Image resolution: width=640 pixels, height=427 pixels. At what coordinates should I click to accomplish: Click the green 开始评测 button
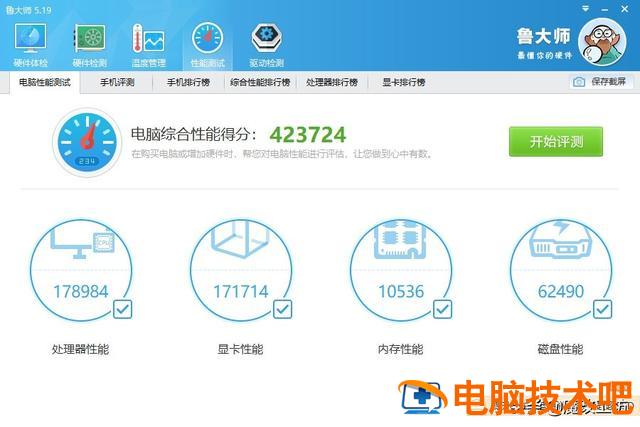click(x=556, y=142)
